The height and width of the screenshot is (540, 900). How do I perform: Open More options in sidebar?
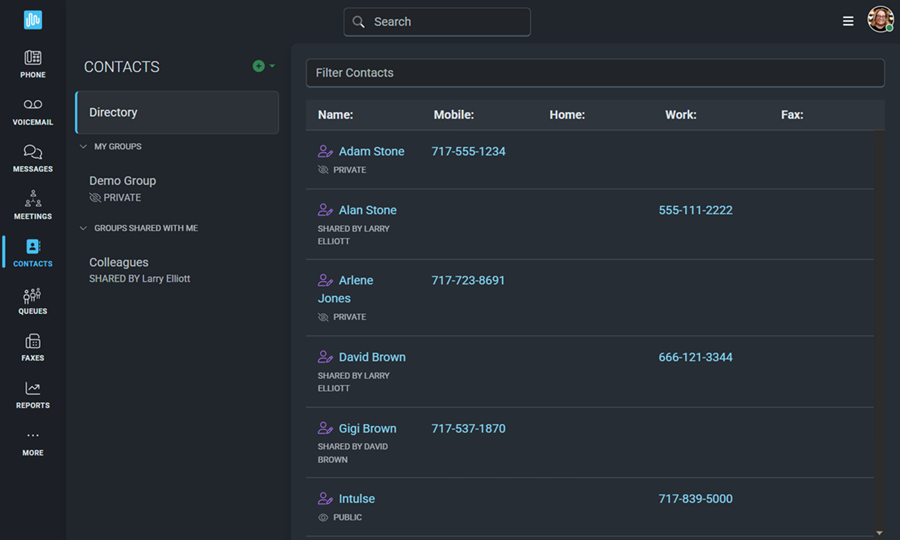click(33, 441)
